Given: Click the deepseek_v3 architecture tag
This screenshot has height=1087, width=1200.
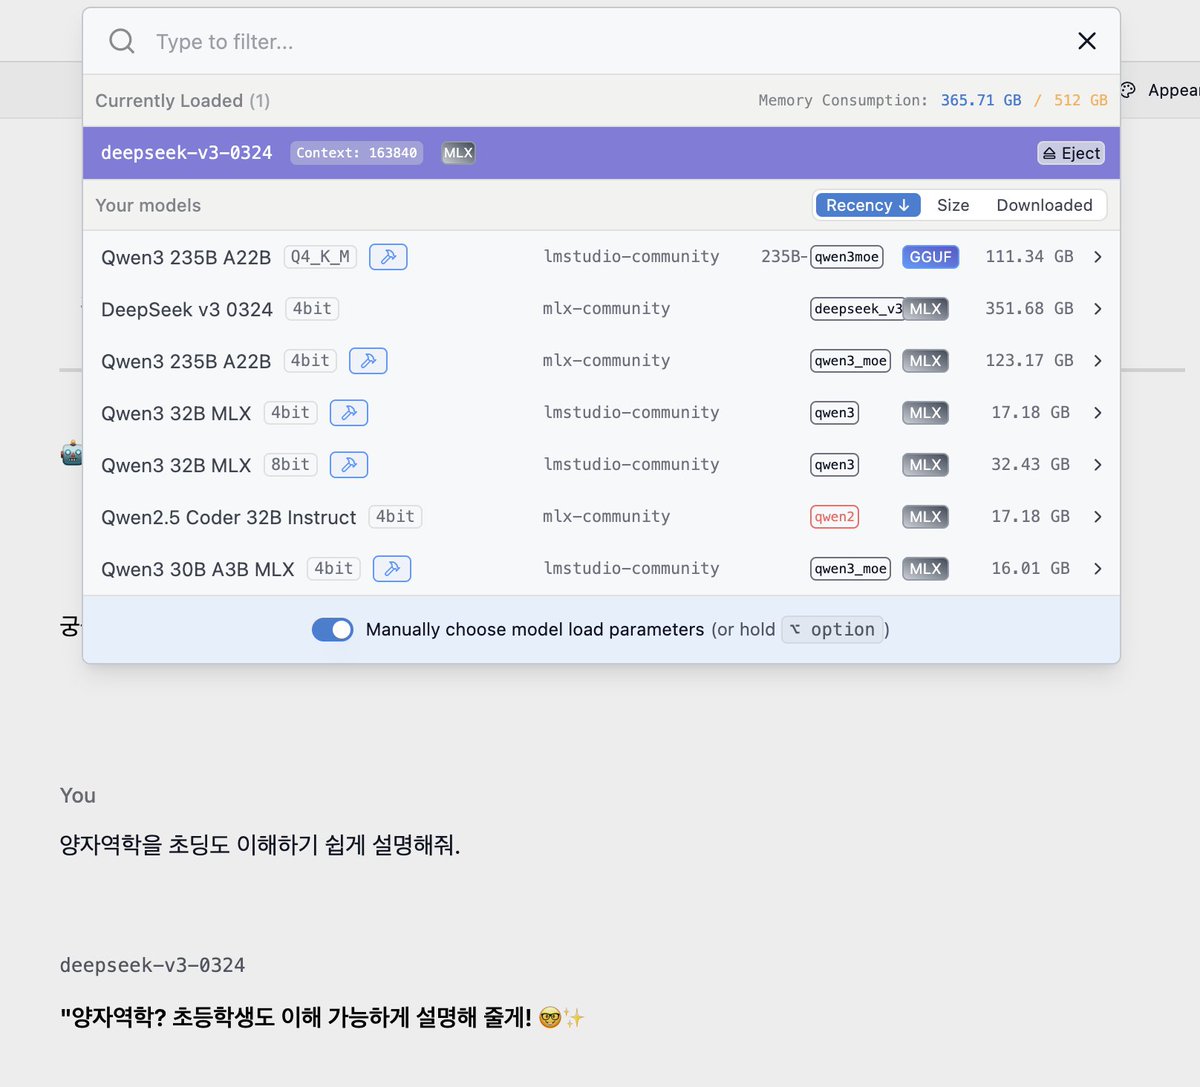Looking at the screenshot, I should pos(857,309).
